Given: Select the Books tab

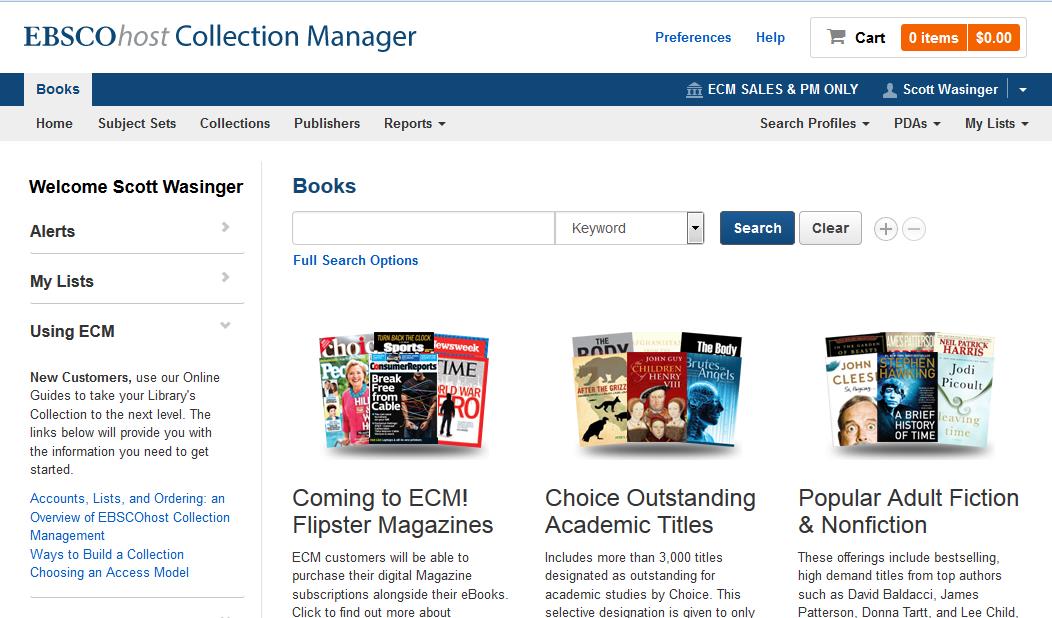Looking at the screenshot, I should 58,89.
